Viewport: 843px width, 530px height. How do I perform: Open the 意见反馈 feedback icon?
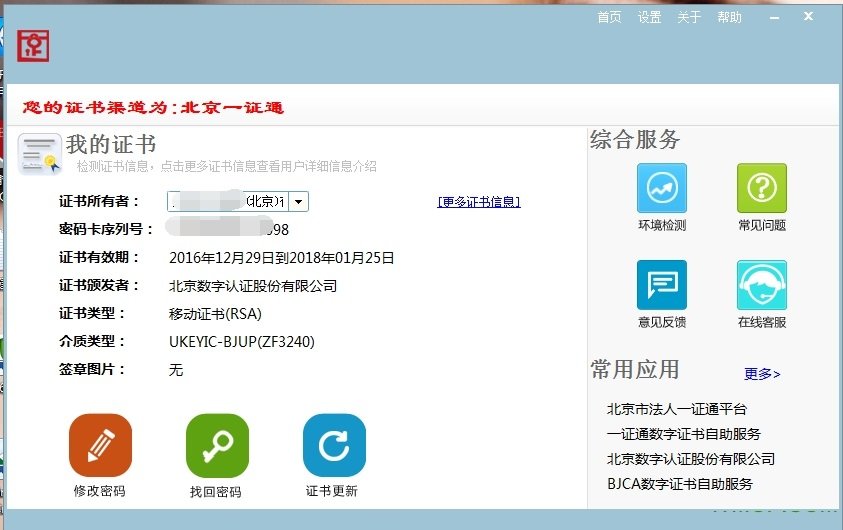[661, 285]
